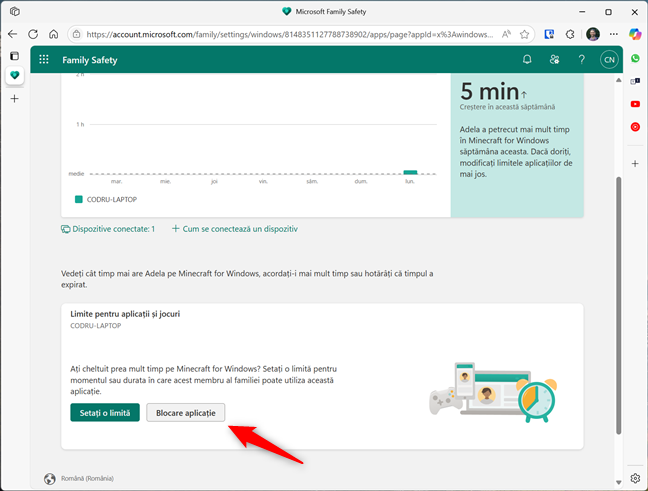Open the workspaces icon in title bar
This screenshot has height=491, width=648.
(x=15, y=12)
